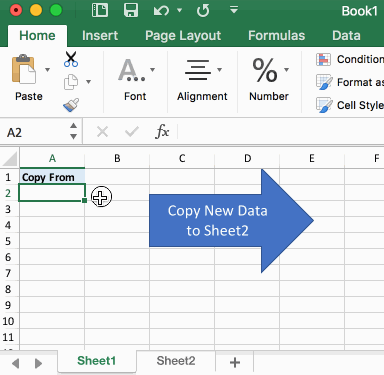384x375 pixels.
Task: Select column C header
Action: click(182, 159)
